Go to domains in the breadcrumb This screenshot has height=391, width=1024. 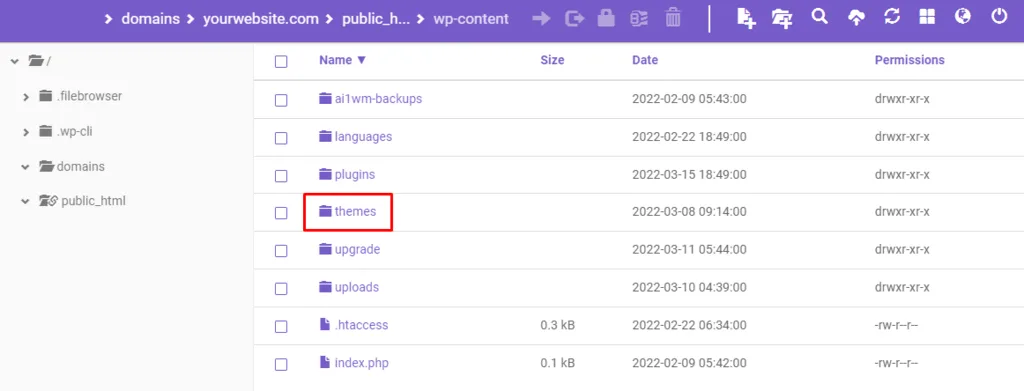150,19
